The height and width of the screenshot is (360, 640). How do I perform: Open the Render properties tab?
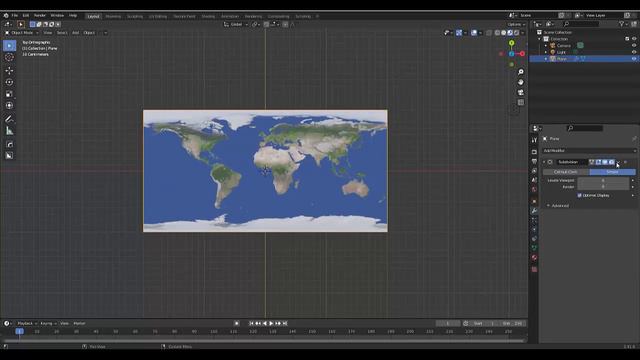pos(534,152)
